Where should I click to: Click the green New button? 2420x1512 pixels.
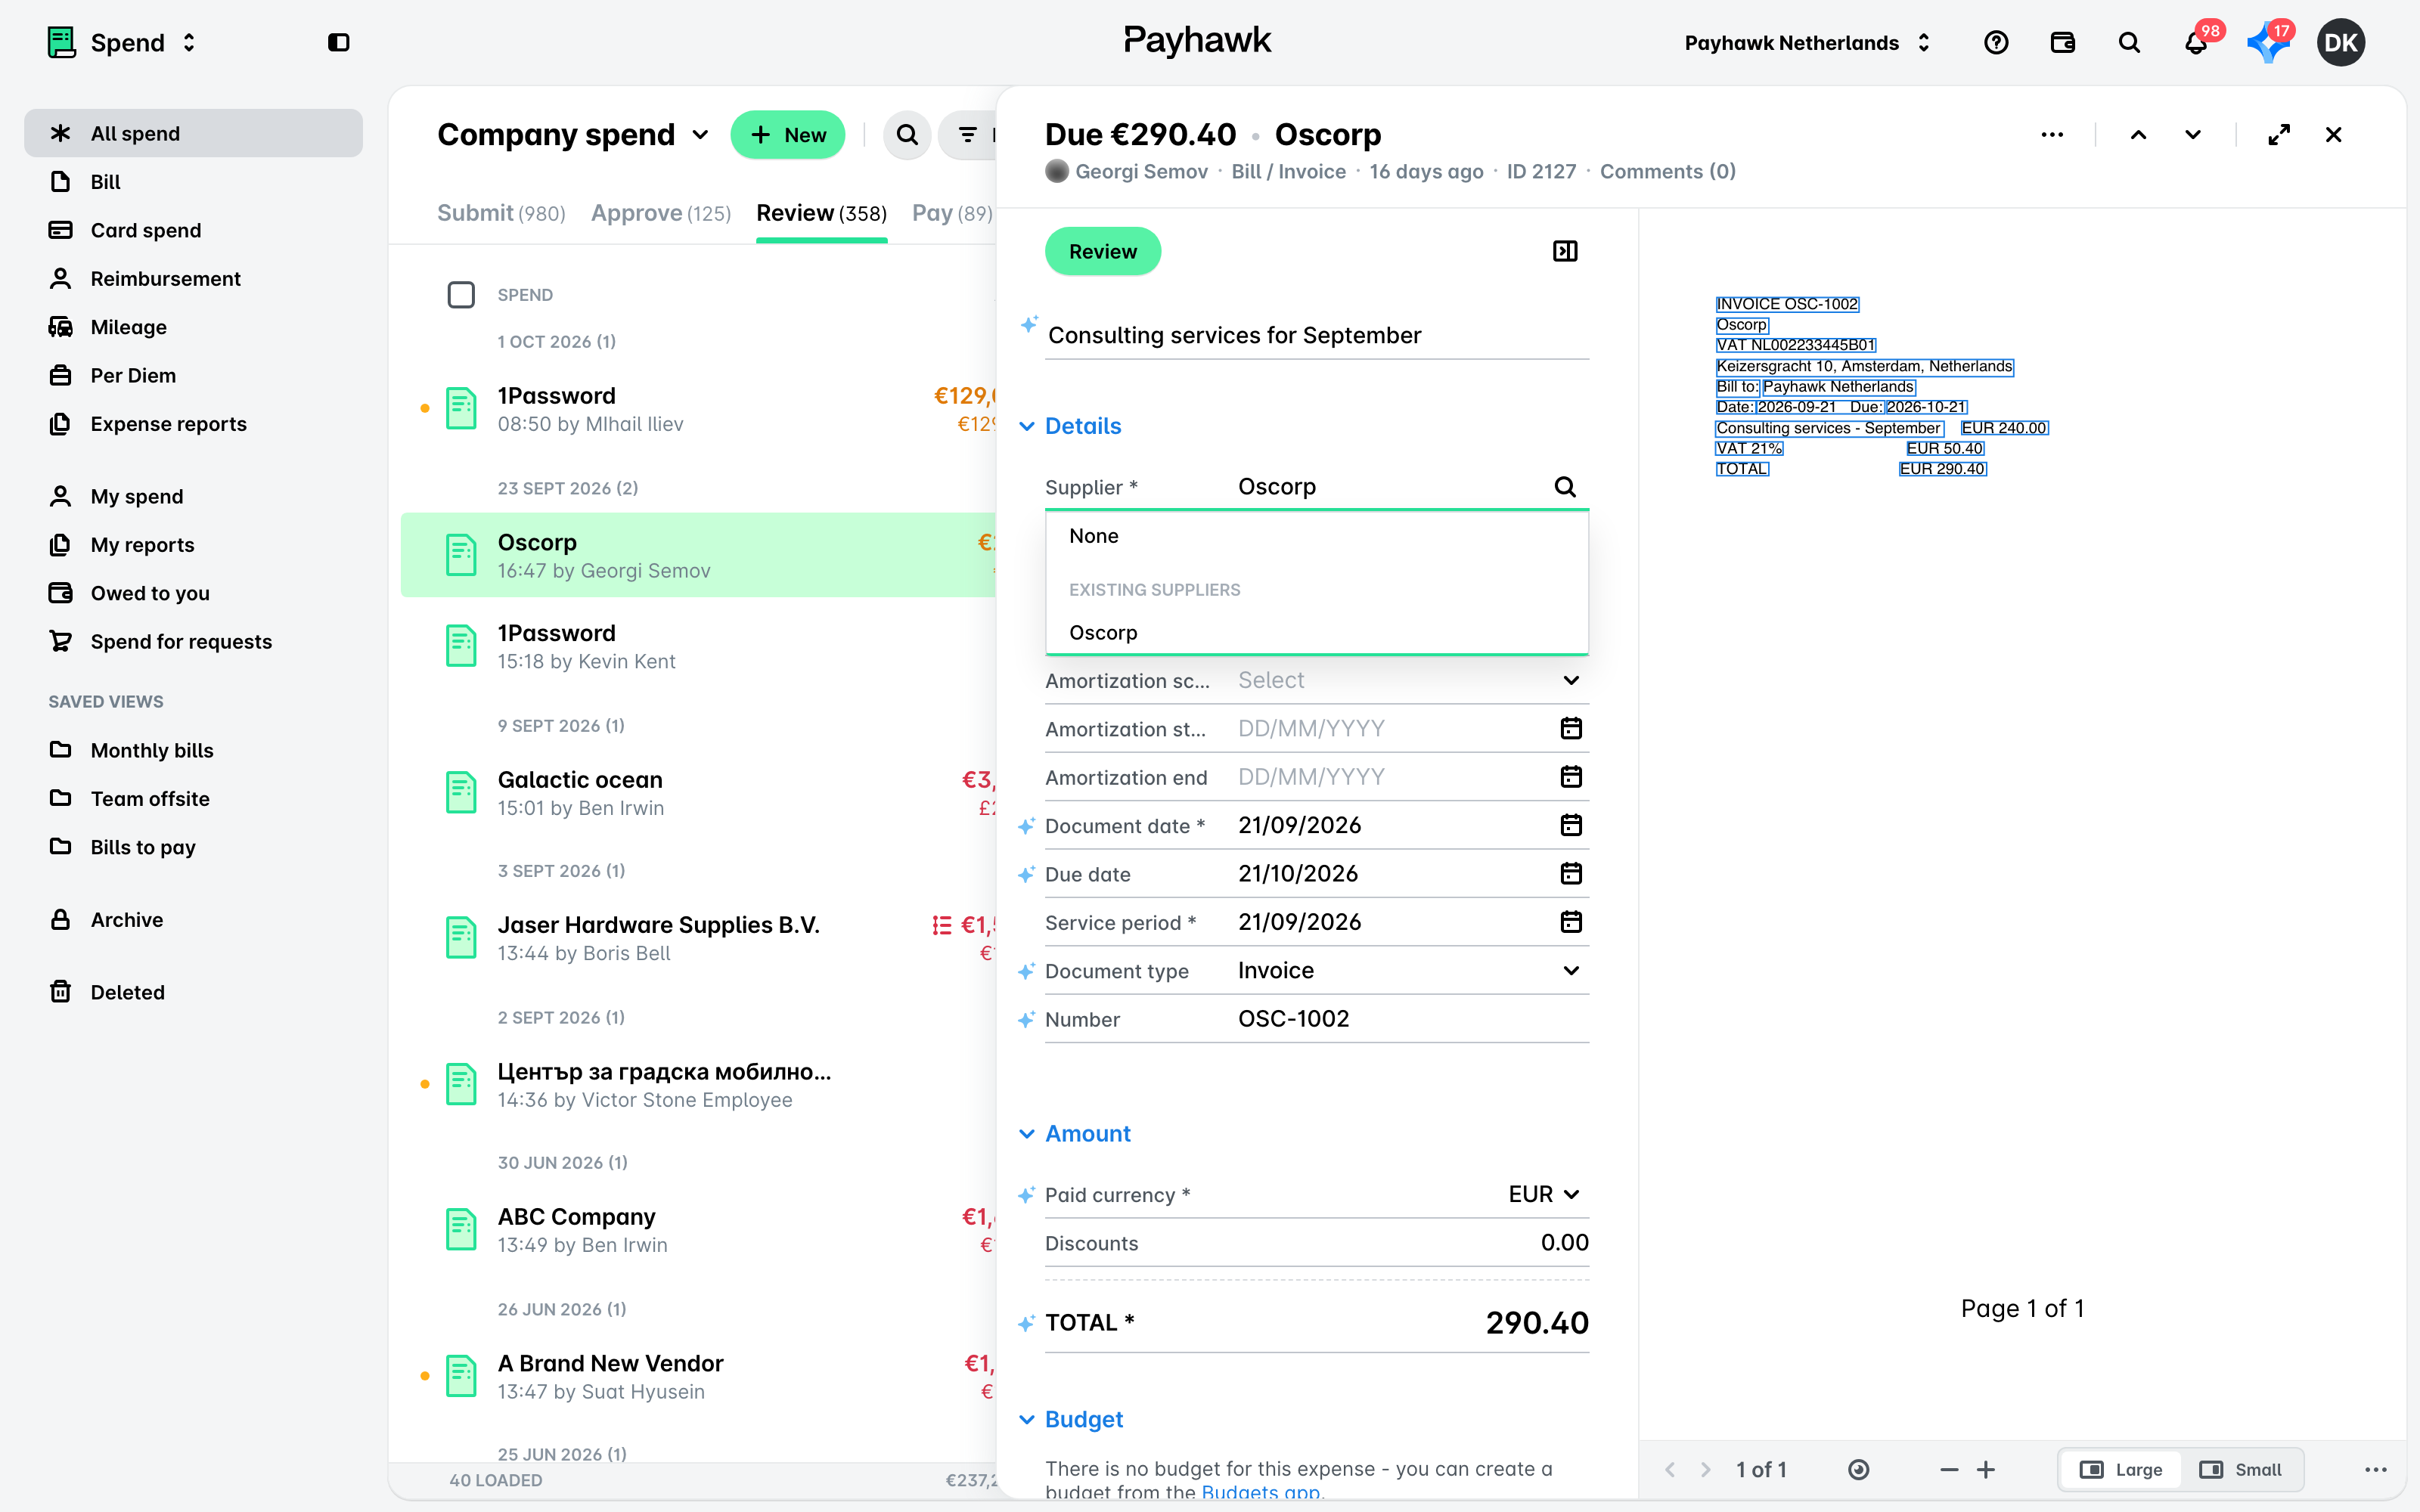tap(788, 135)
